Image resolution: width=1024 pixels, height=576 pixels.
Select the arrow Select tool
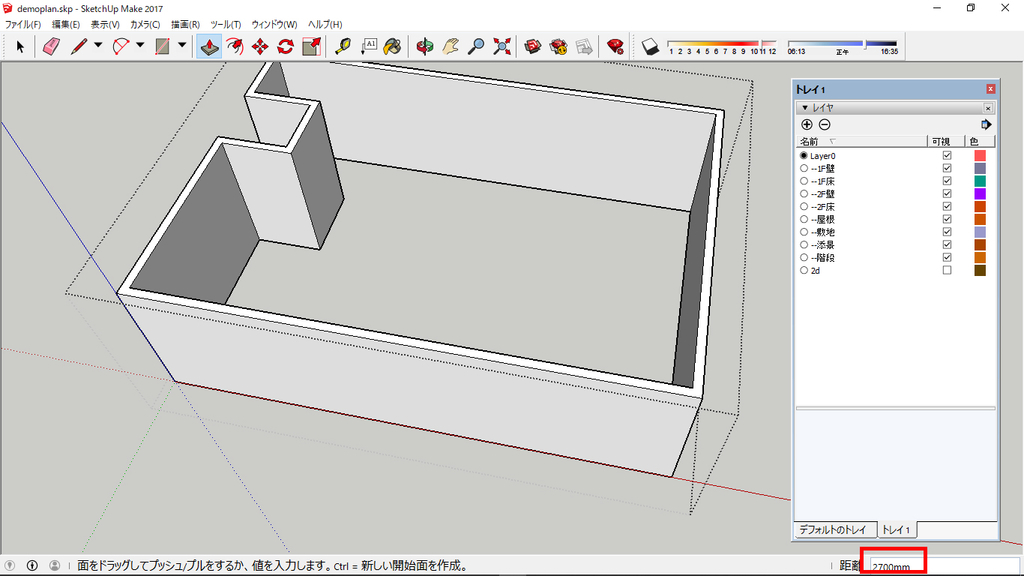pos(20,46)
